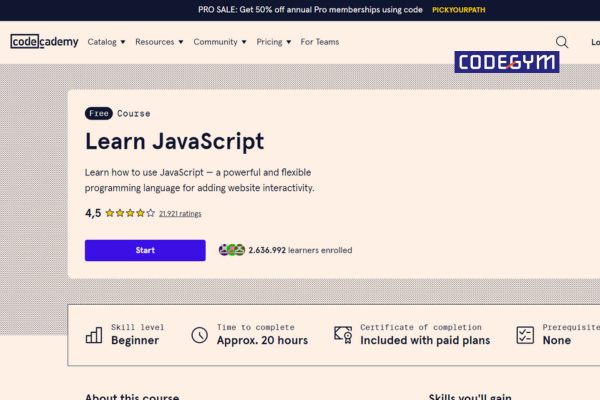This screenshot has height=400, width=600.
Task: Click the 2.636.992 learners enrolled text
Action: (300, 250)
